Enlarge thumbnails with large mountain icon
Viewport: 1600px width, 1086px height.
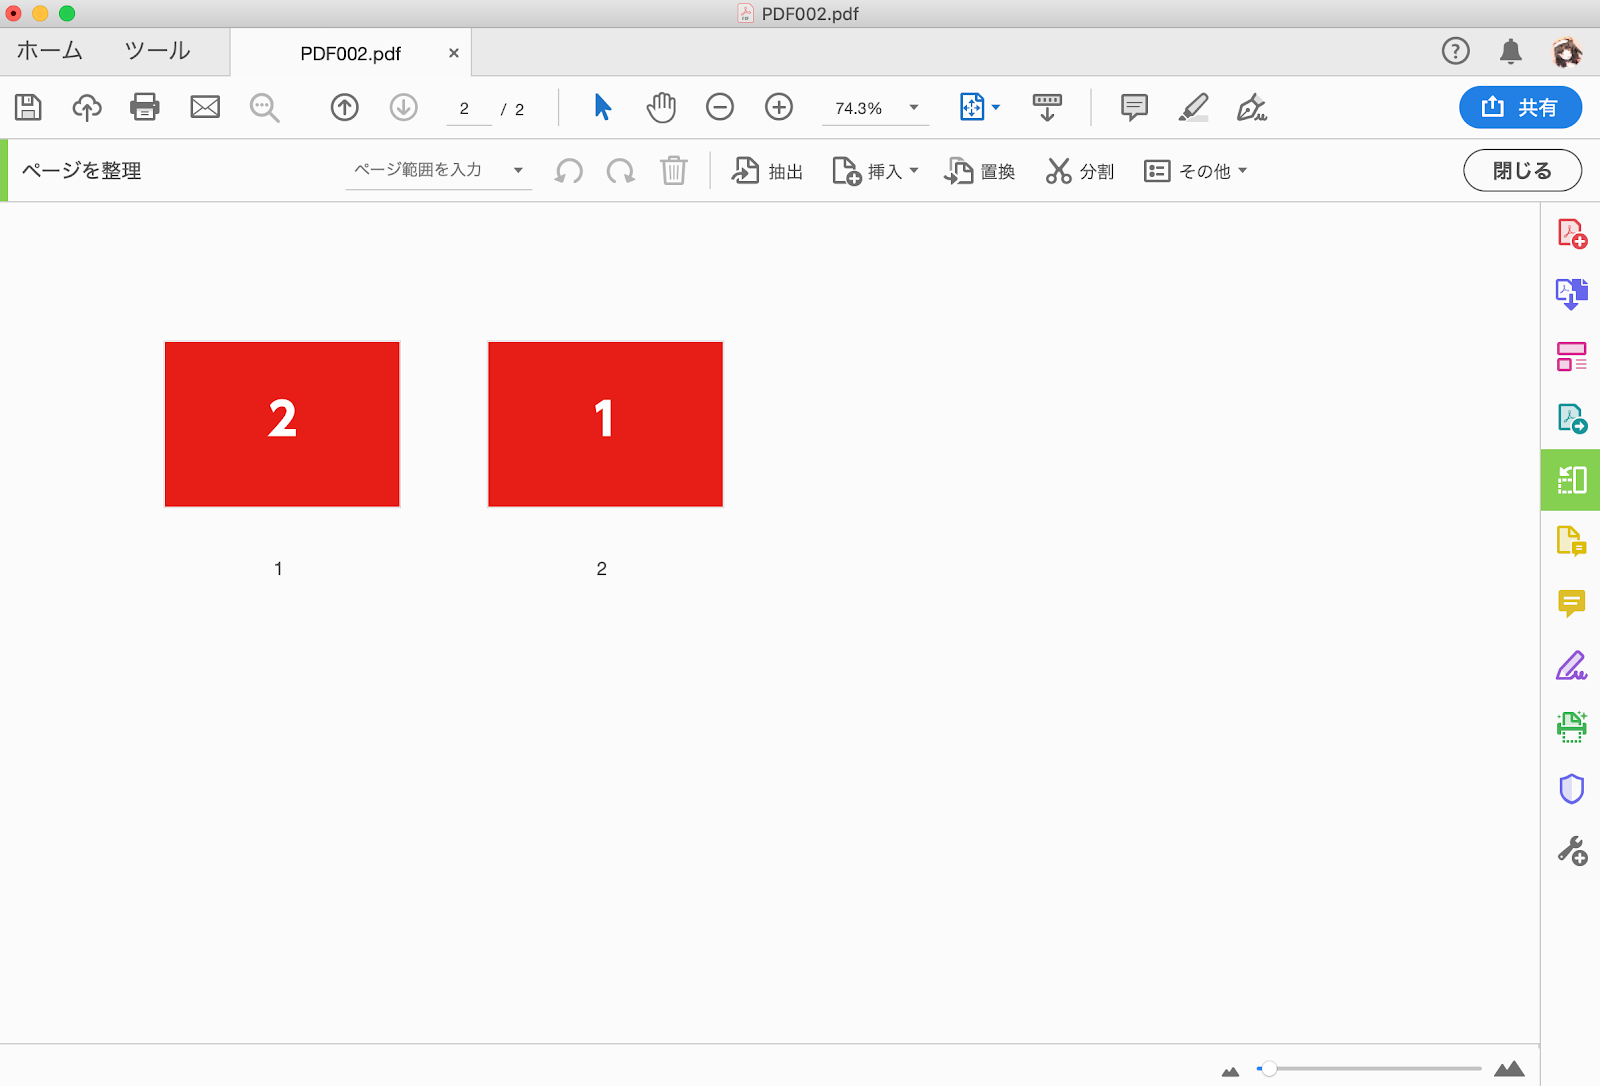pyautogui.click(x=1509, y=1068)
